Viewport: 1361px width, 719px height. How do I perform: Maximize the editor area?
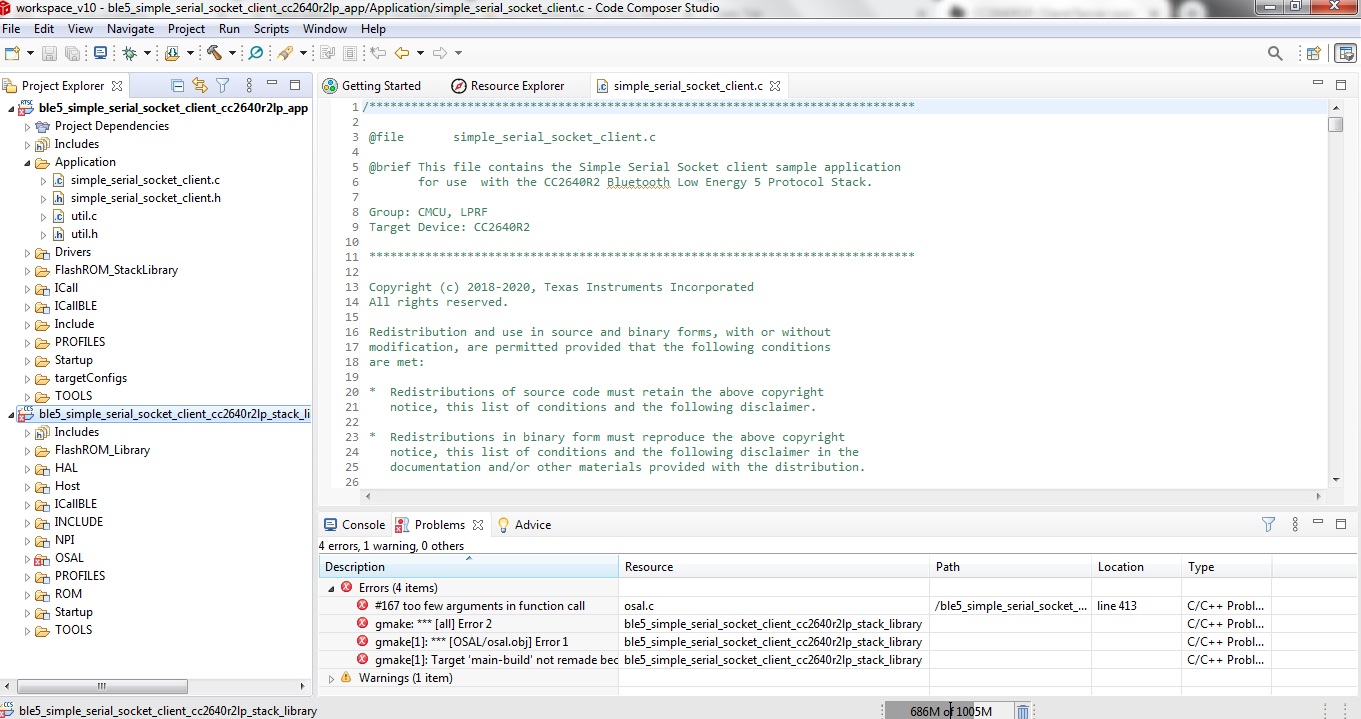[x=1343, y=85]
